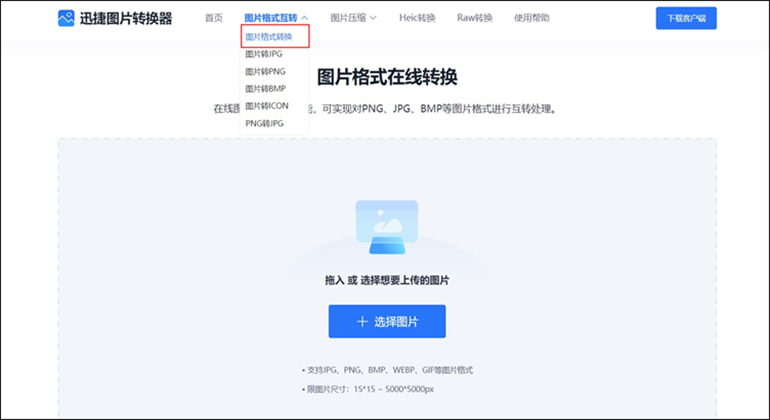Viewport: 770px width, 420px height.
Task: Go to the Raw转换 page
Action: click(x=474, y=18)
